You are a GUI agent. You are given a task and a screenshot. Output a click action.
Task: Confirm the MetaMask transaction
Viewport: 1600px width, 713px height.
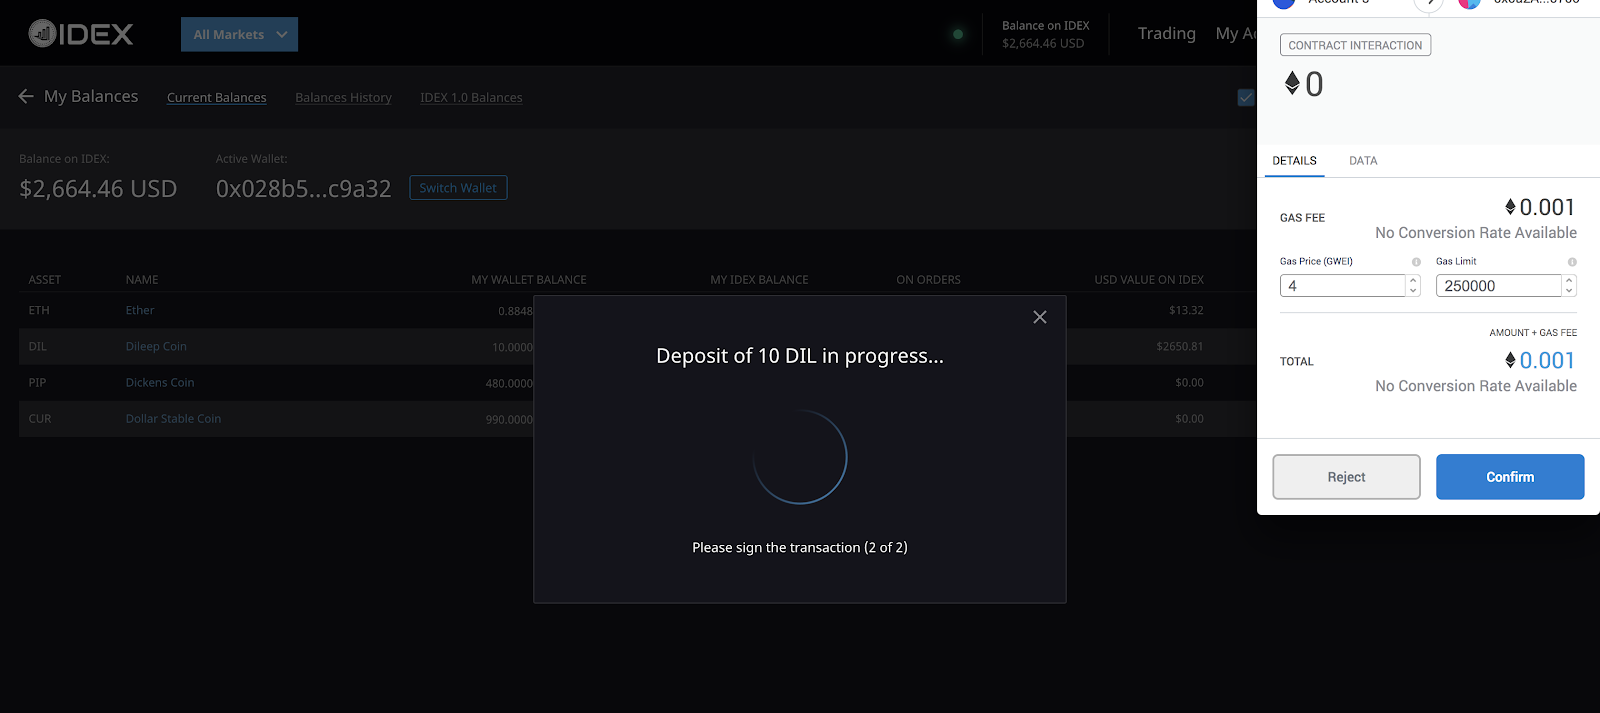pos(1510,477)
